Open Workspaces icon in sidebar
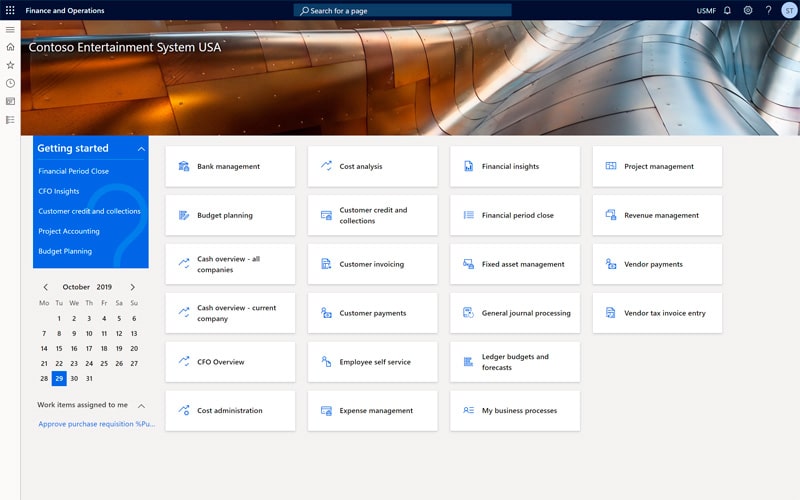This screenshot has width=800, height=500. pyautogui.click(x=10, y=102)
